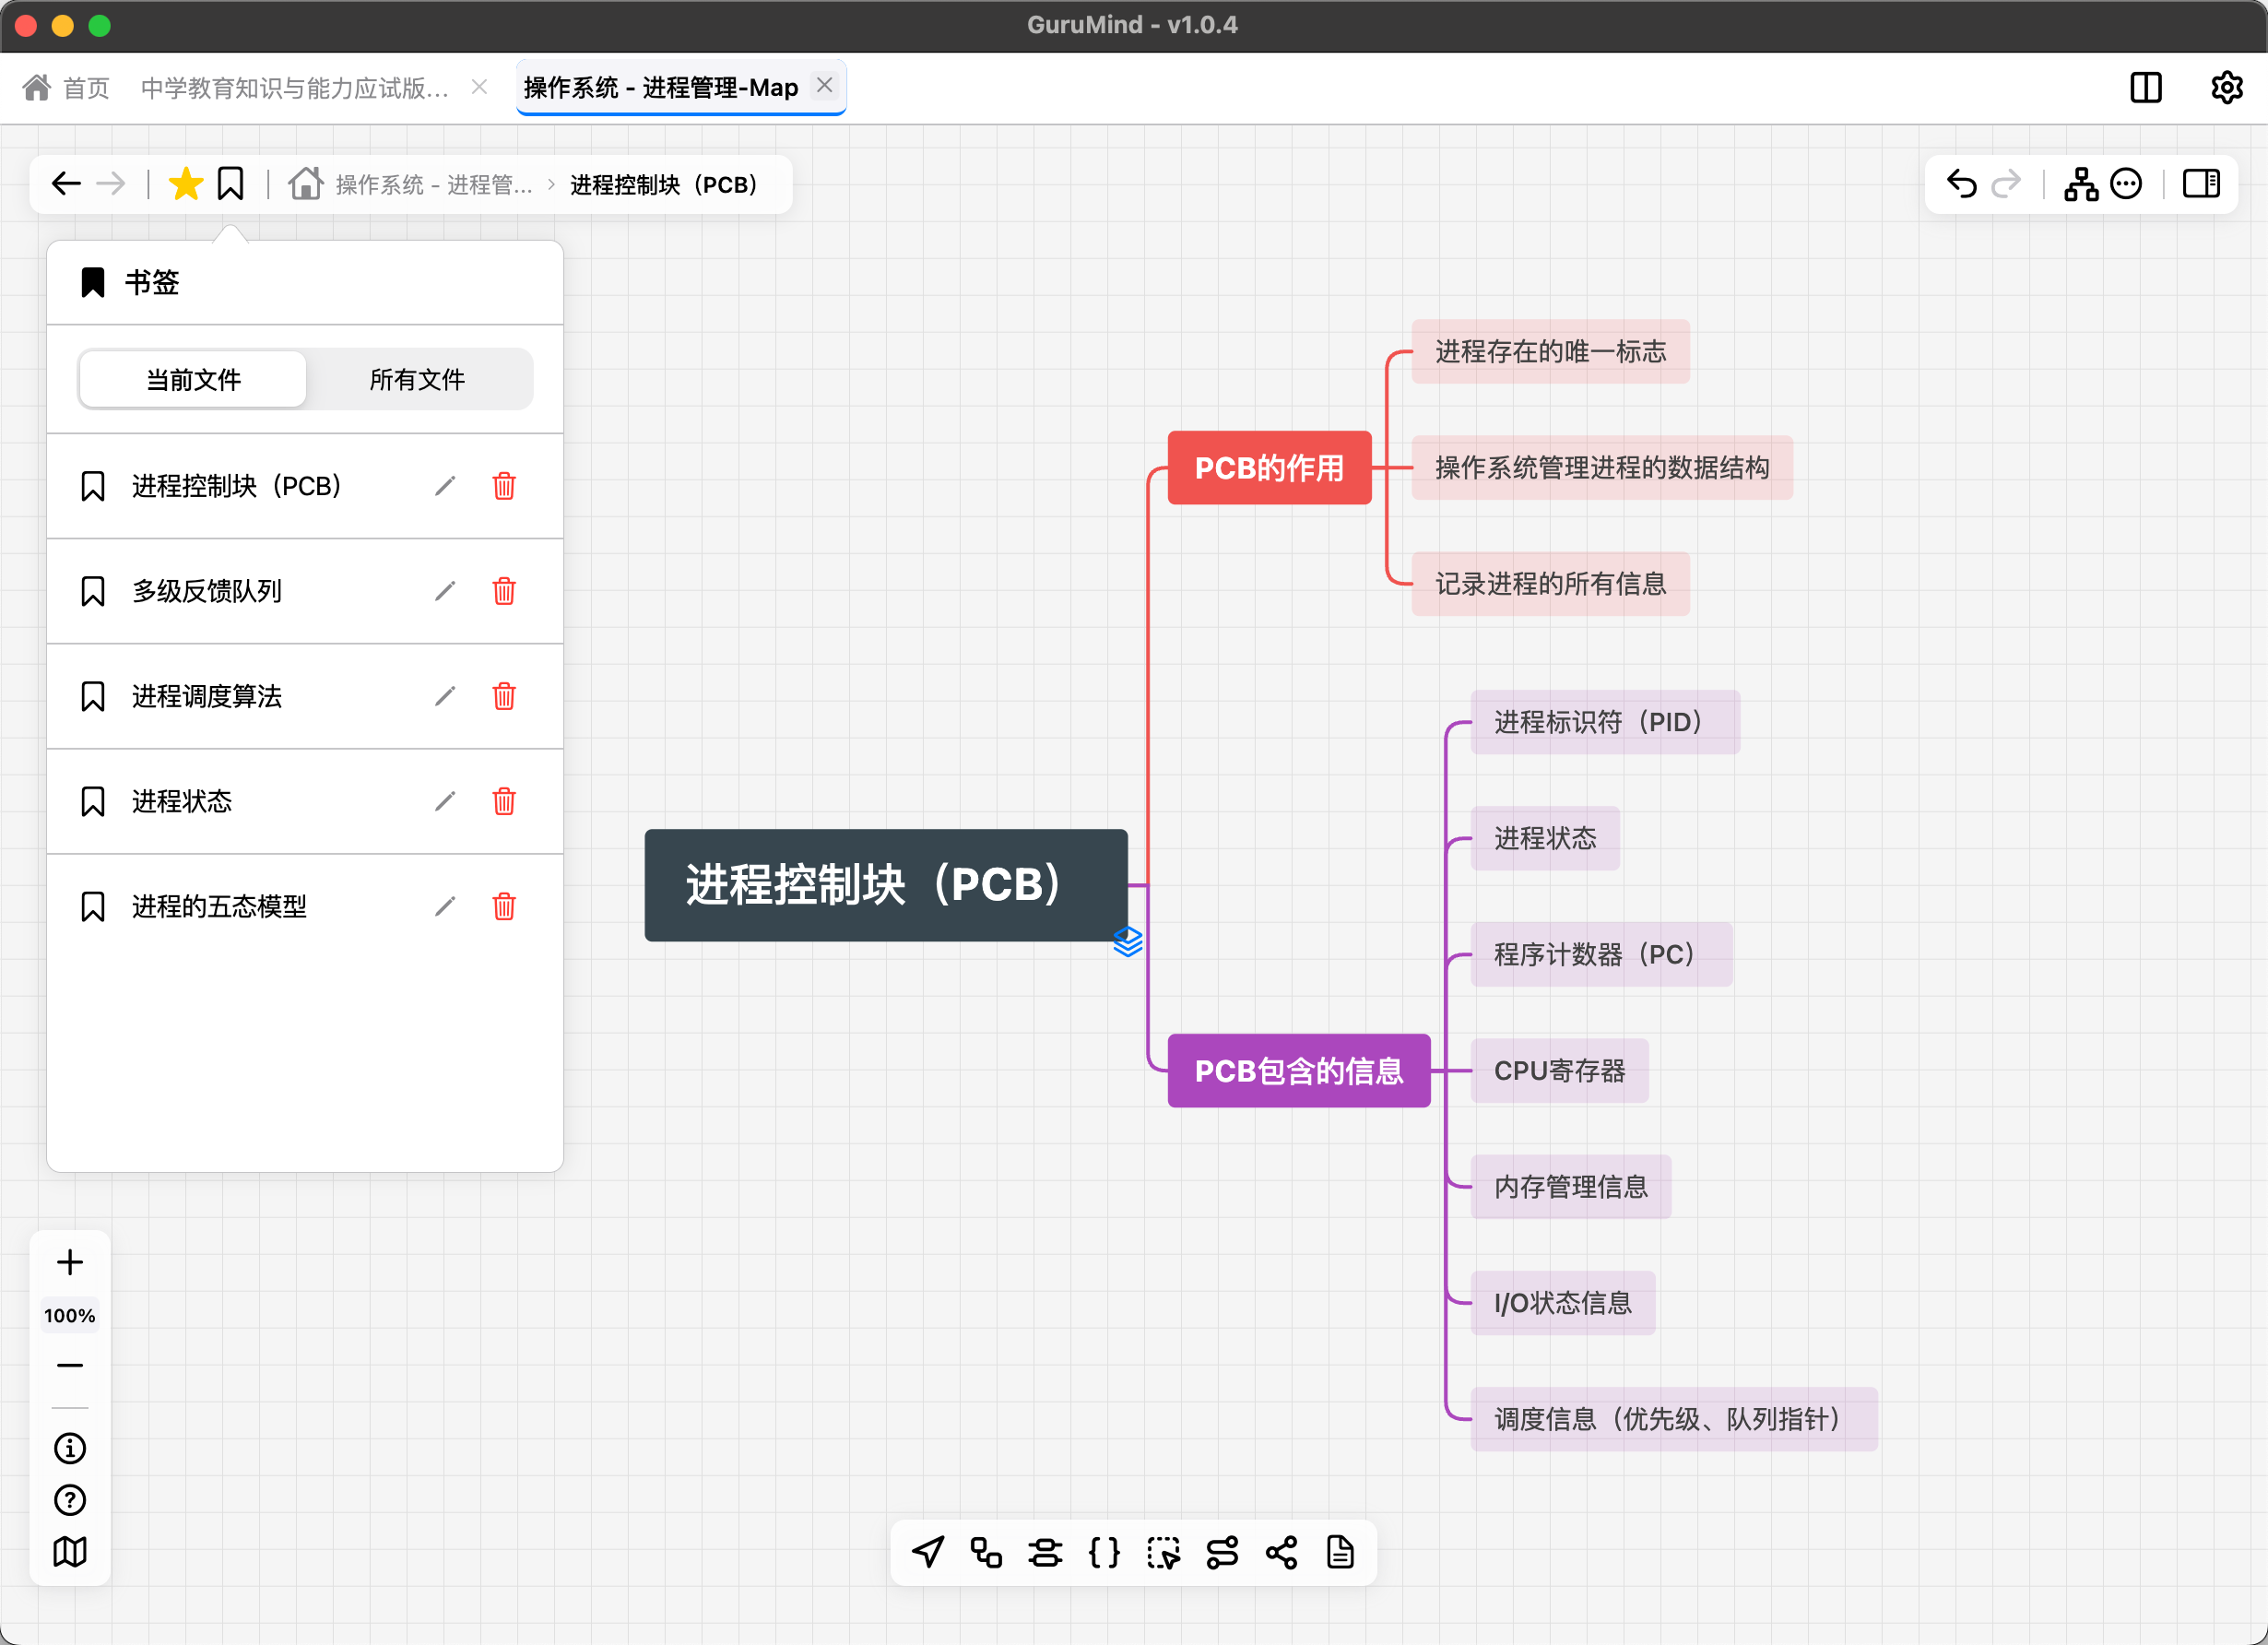Click the share icon in bottom toolbar
Screen dimensions: 2268x1645
[1281, 1553]
